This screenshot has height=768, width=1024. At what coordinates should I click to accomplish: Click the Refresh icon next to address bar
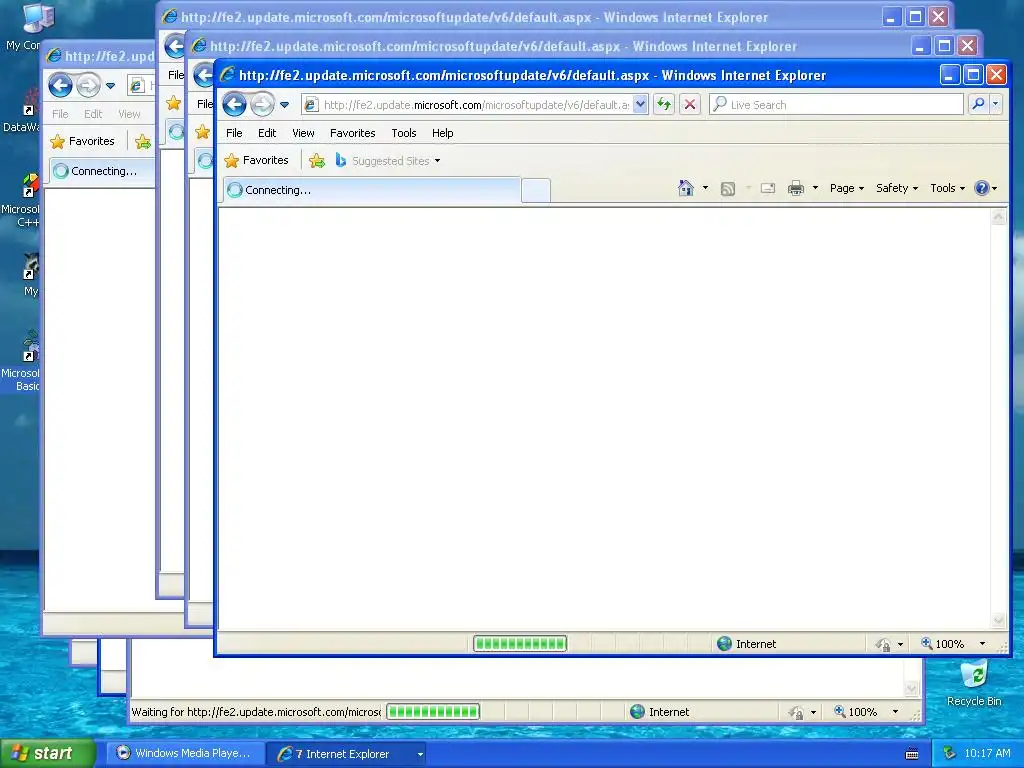tap(664, 104)
